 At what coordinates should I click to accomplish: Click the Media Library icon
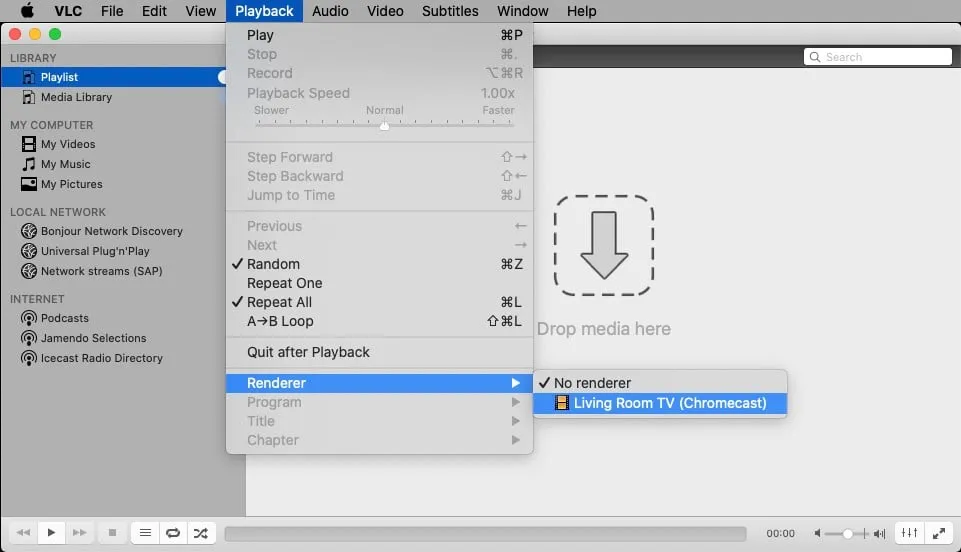[x=28, y=97]
